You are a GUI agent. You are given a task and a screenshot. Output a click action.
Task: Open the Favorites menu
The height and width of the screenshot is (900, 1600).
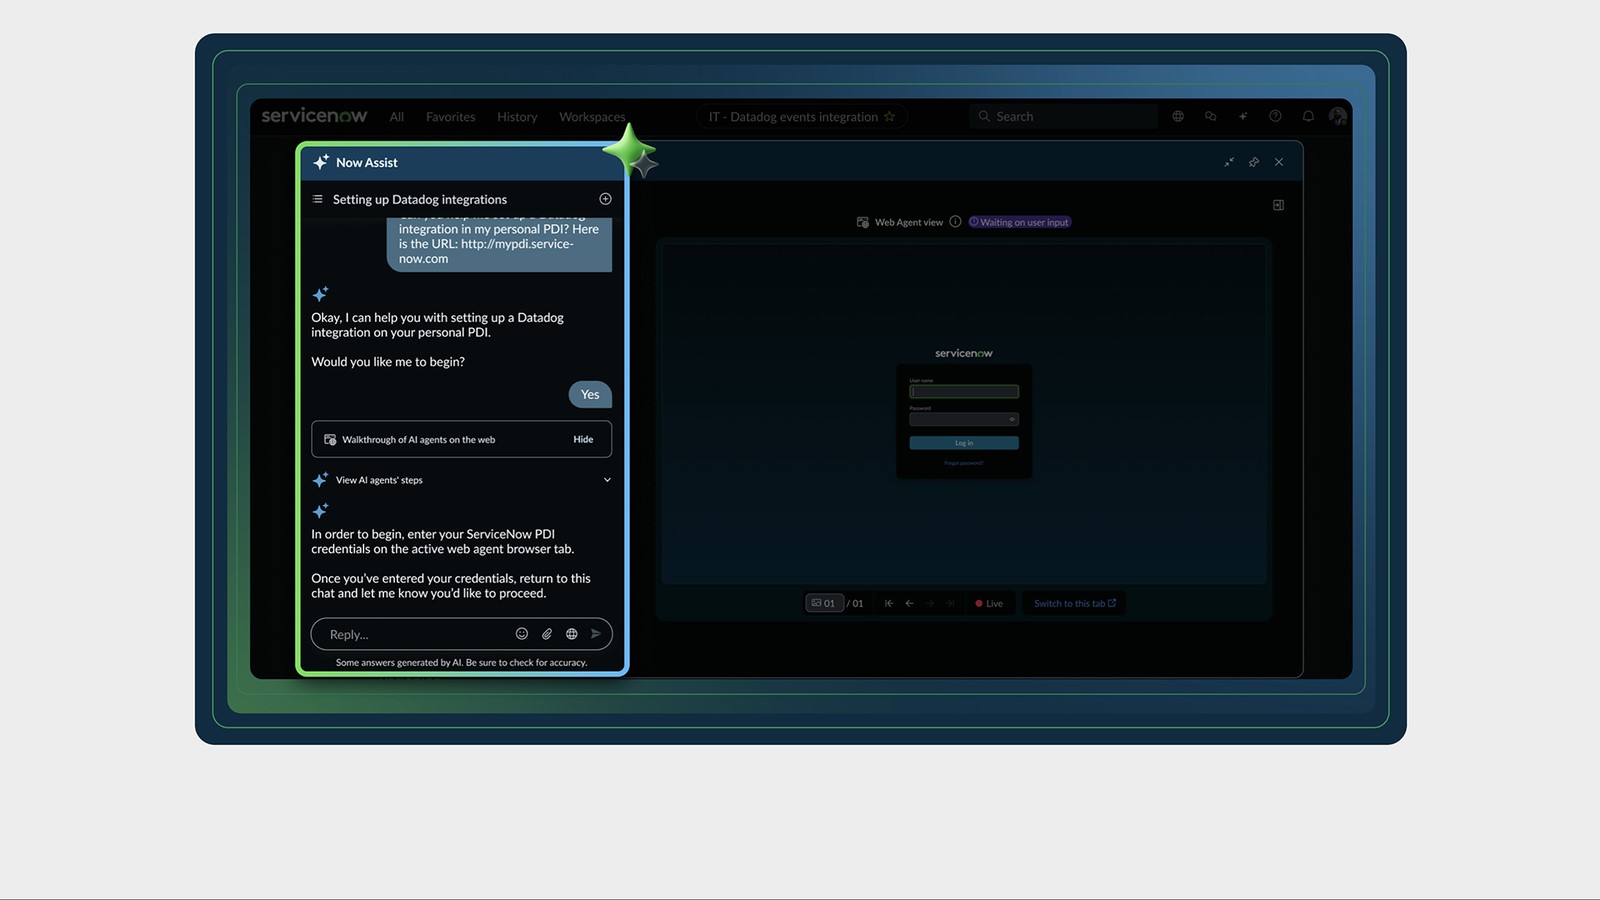(450, 117)
